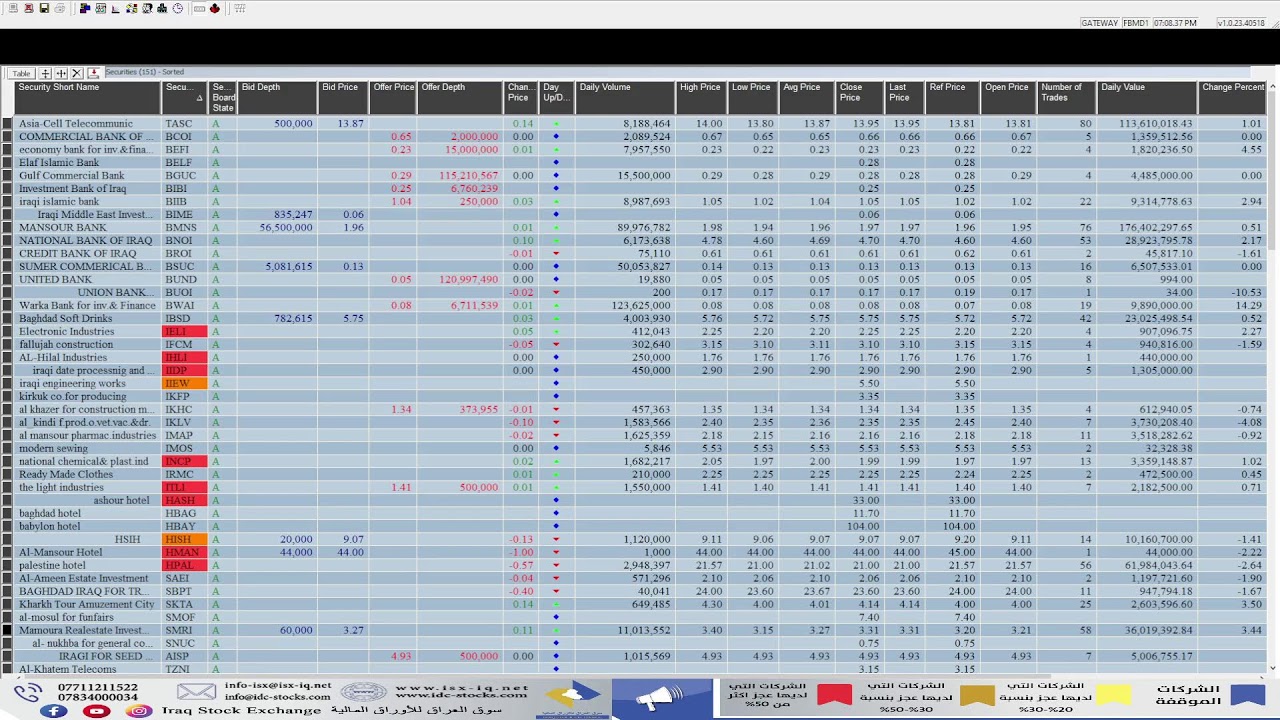This screenshot has height=720, width=1280.
Task: Click the orange IIEW security code cell
Action: coord(184,384)
